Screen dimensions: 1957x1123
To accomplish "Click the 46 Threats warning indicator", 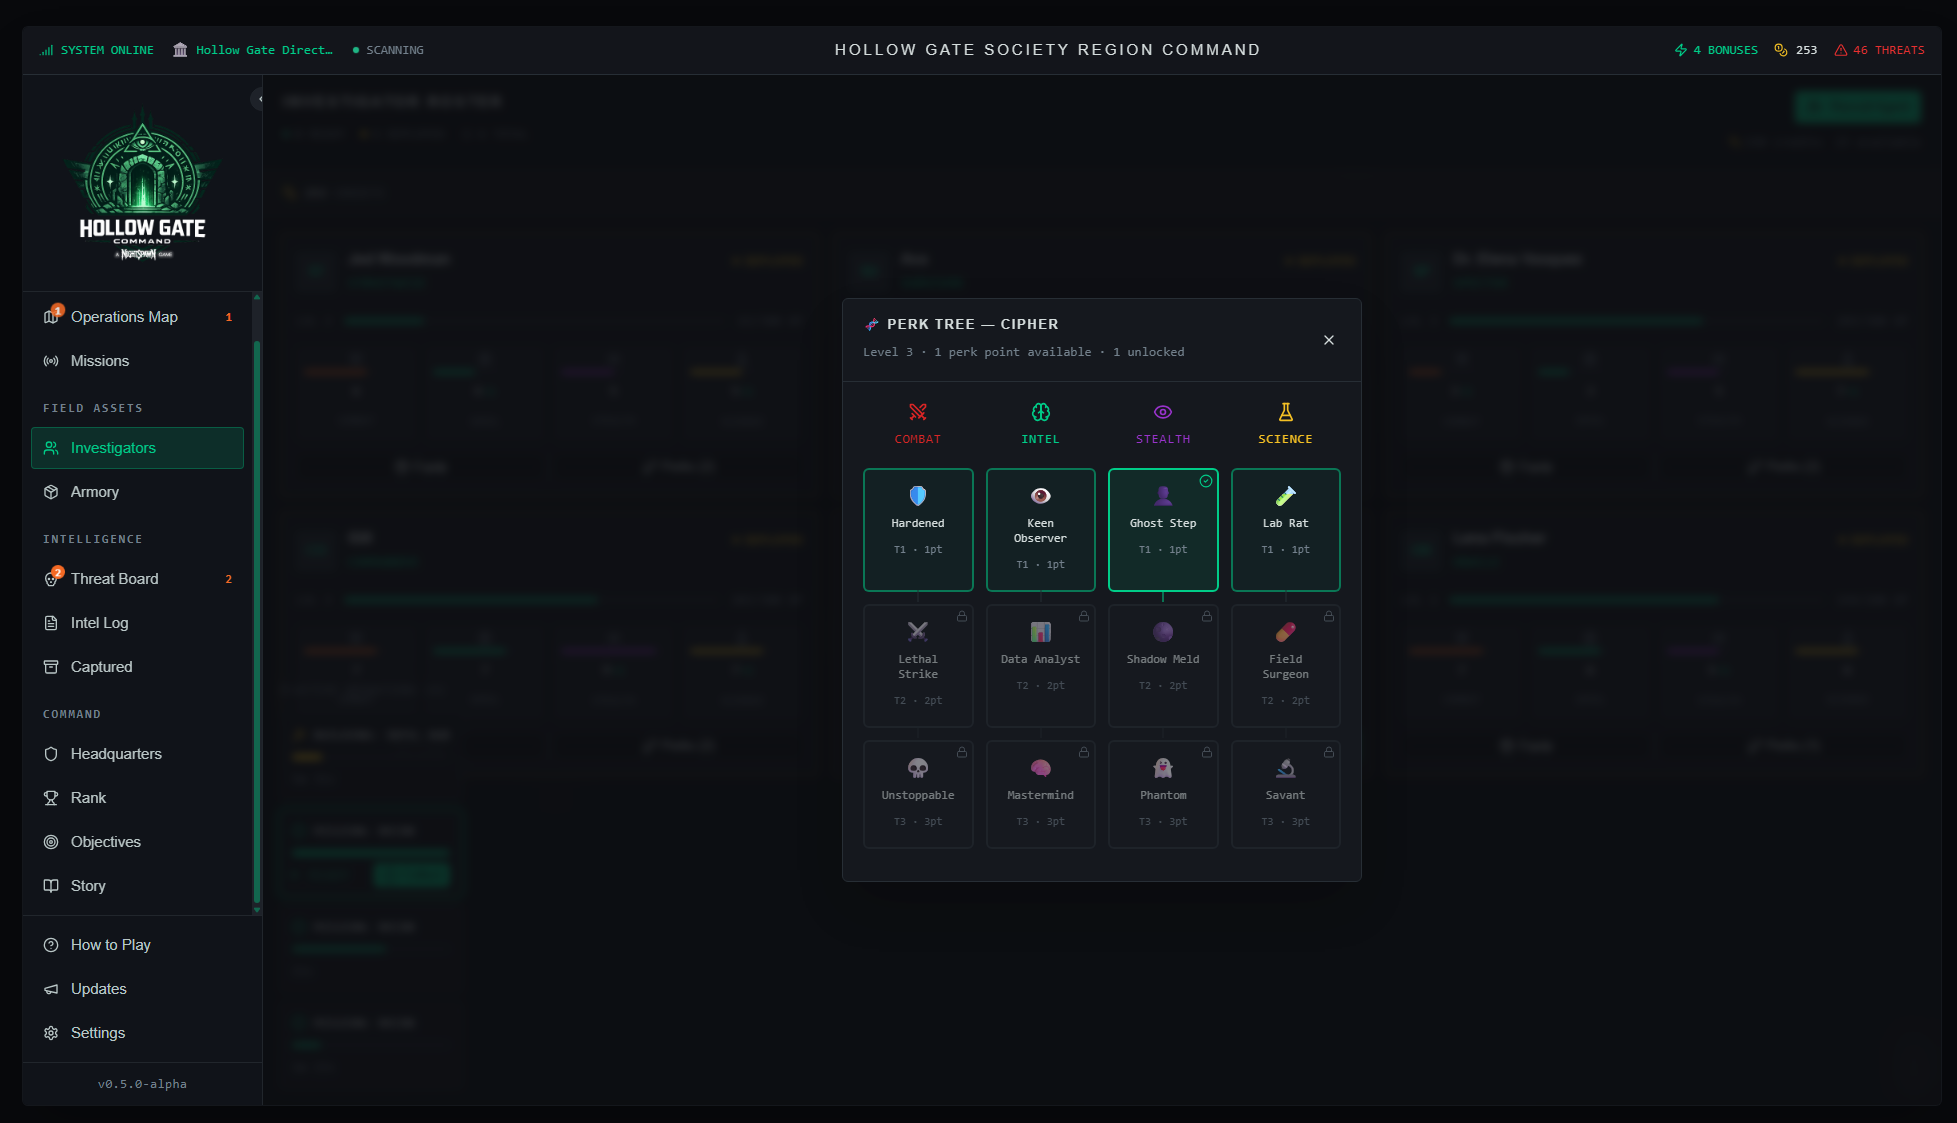I will (x=1879, y=50).
